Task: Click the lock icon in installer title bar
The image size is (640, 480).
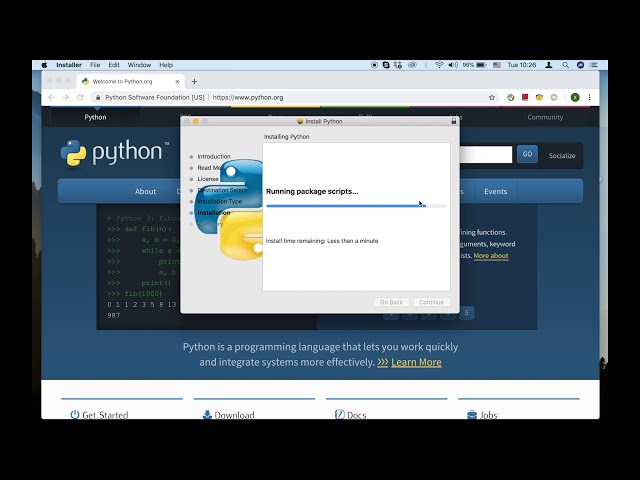Action: [x=453, y=121]
